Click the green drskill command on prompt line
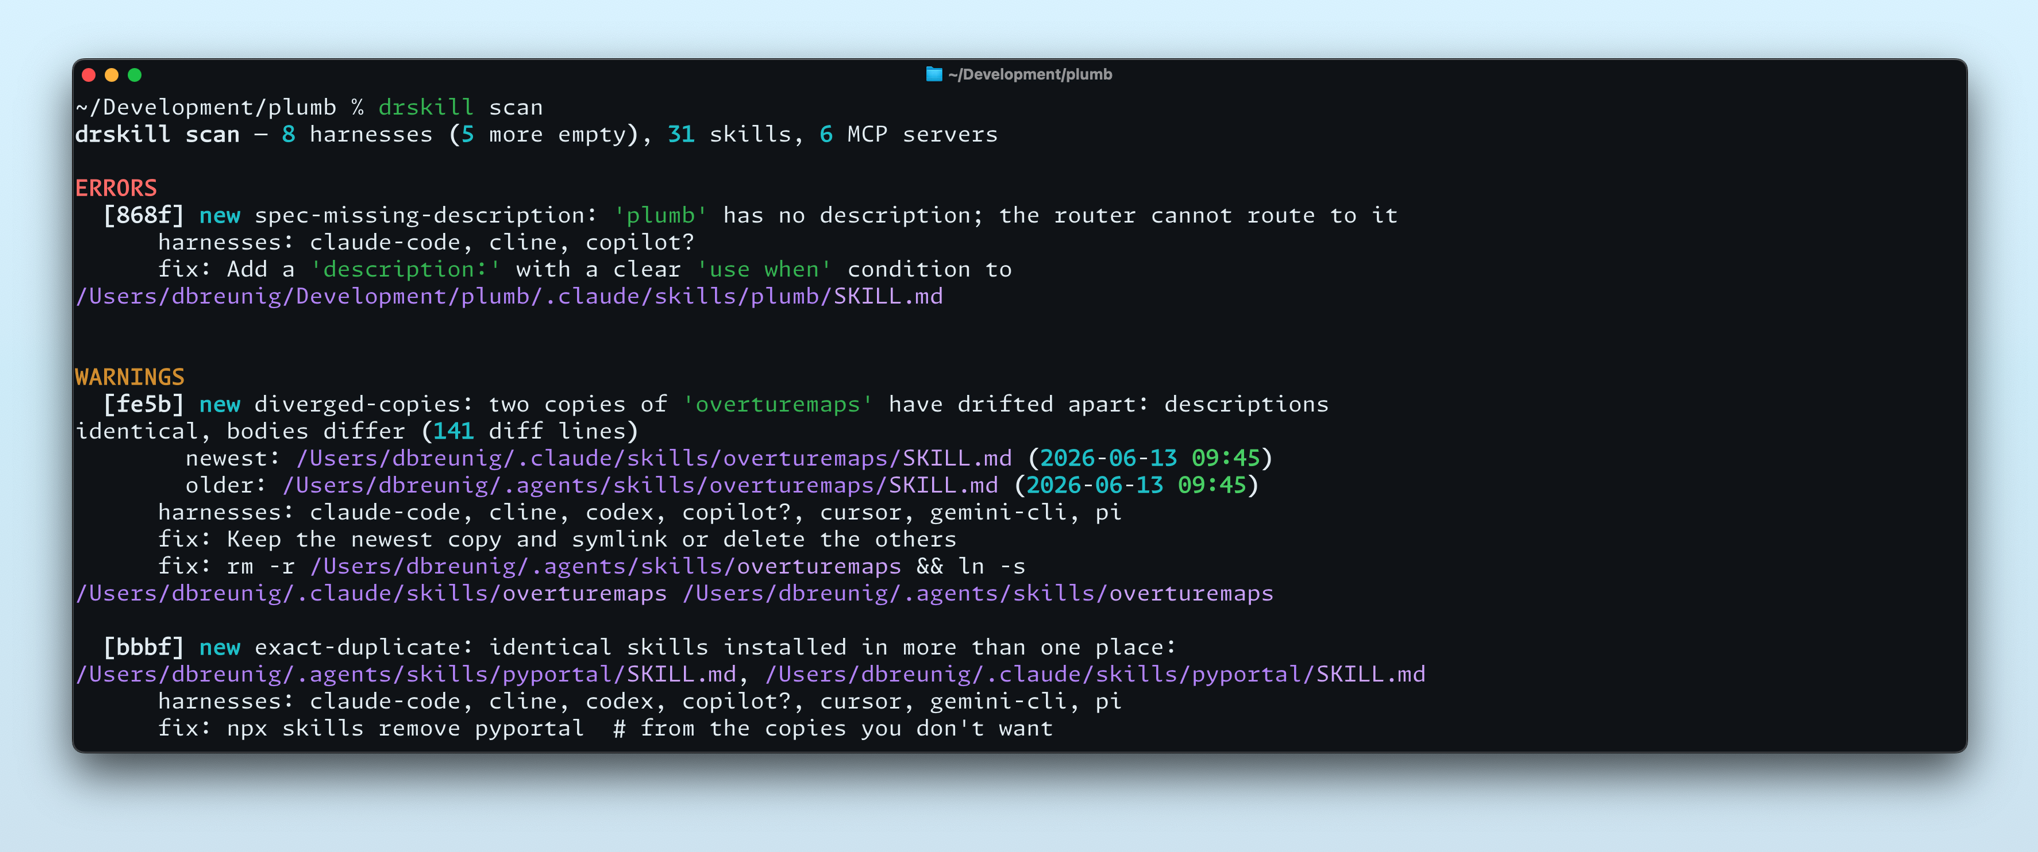The height and width of the screenshot is (852, 2038). 426,107
